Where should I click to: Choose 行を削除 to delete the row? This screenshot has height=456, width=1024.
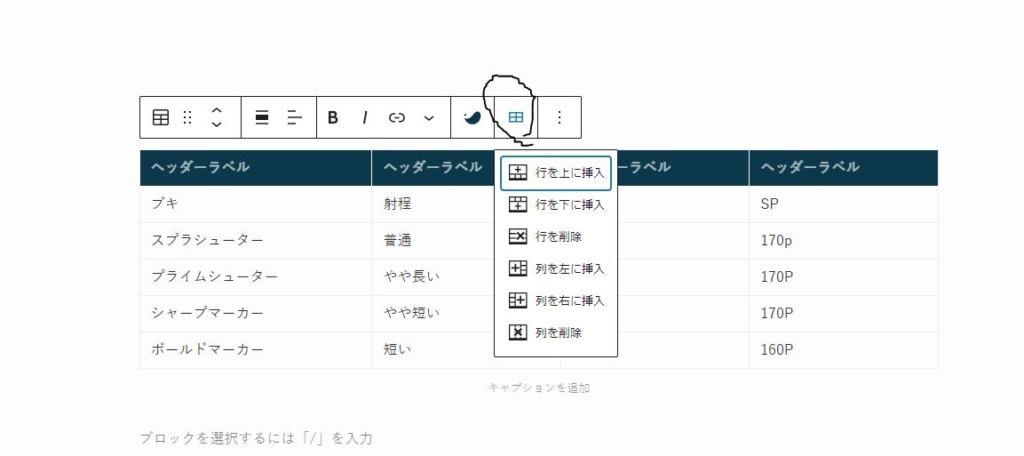[556, 237]
